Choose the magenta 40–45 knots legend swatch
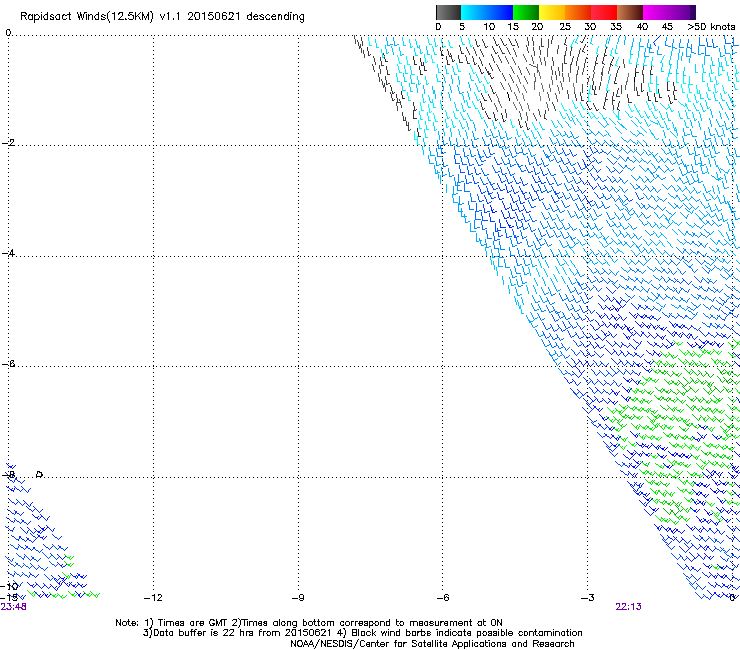 656,12
